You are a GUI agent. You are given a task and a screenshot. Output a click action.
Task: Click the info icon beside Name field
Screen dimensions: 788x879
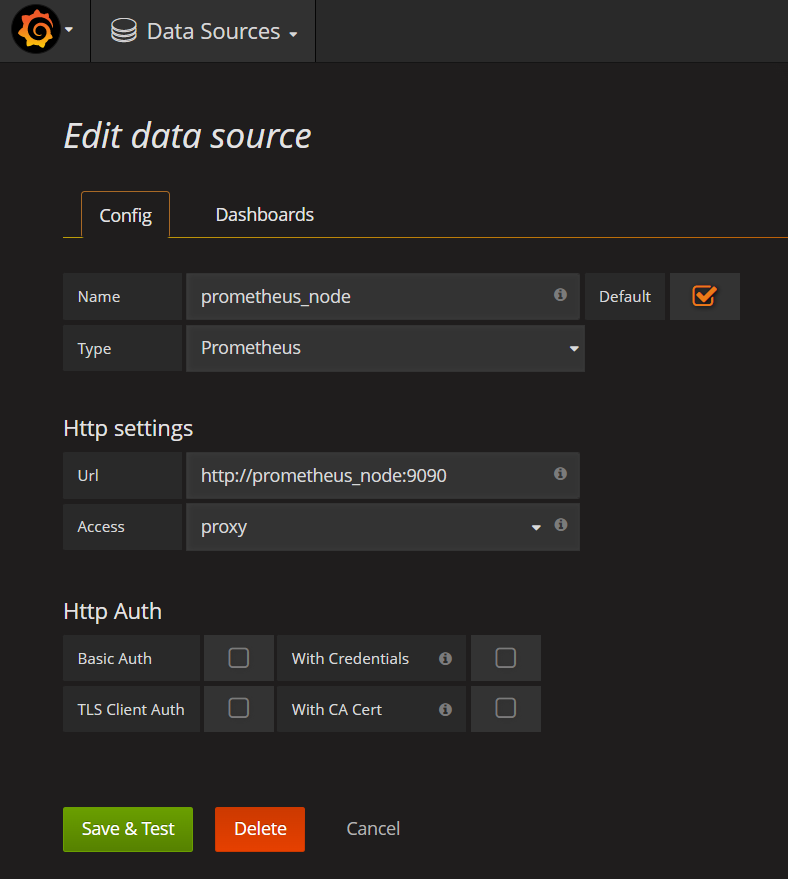(x=560, y=295)
